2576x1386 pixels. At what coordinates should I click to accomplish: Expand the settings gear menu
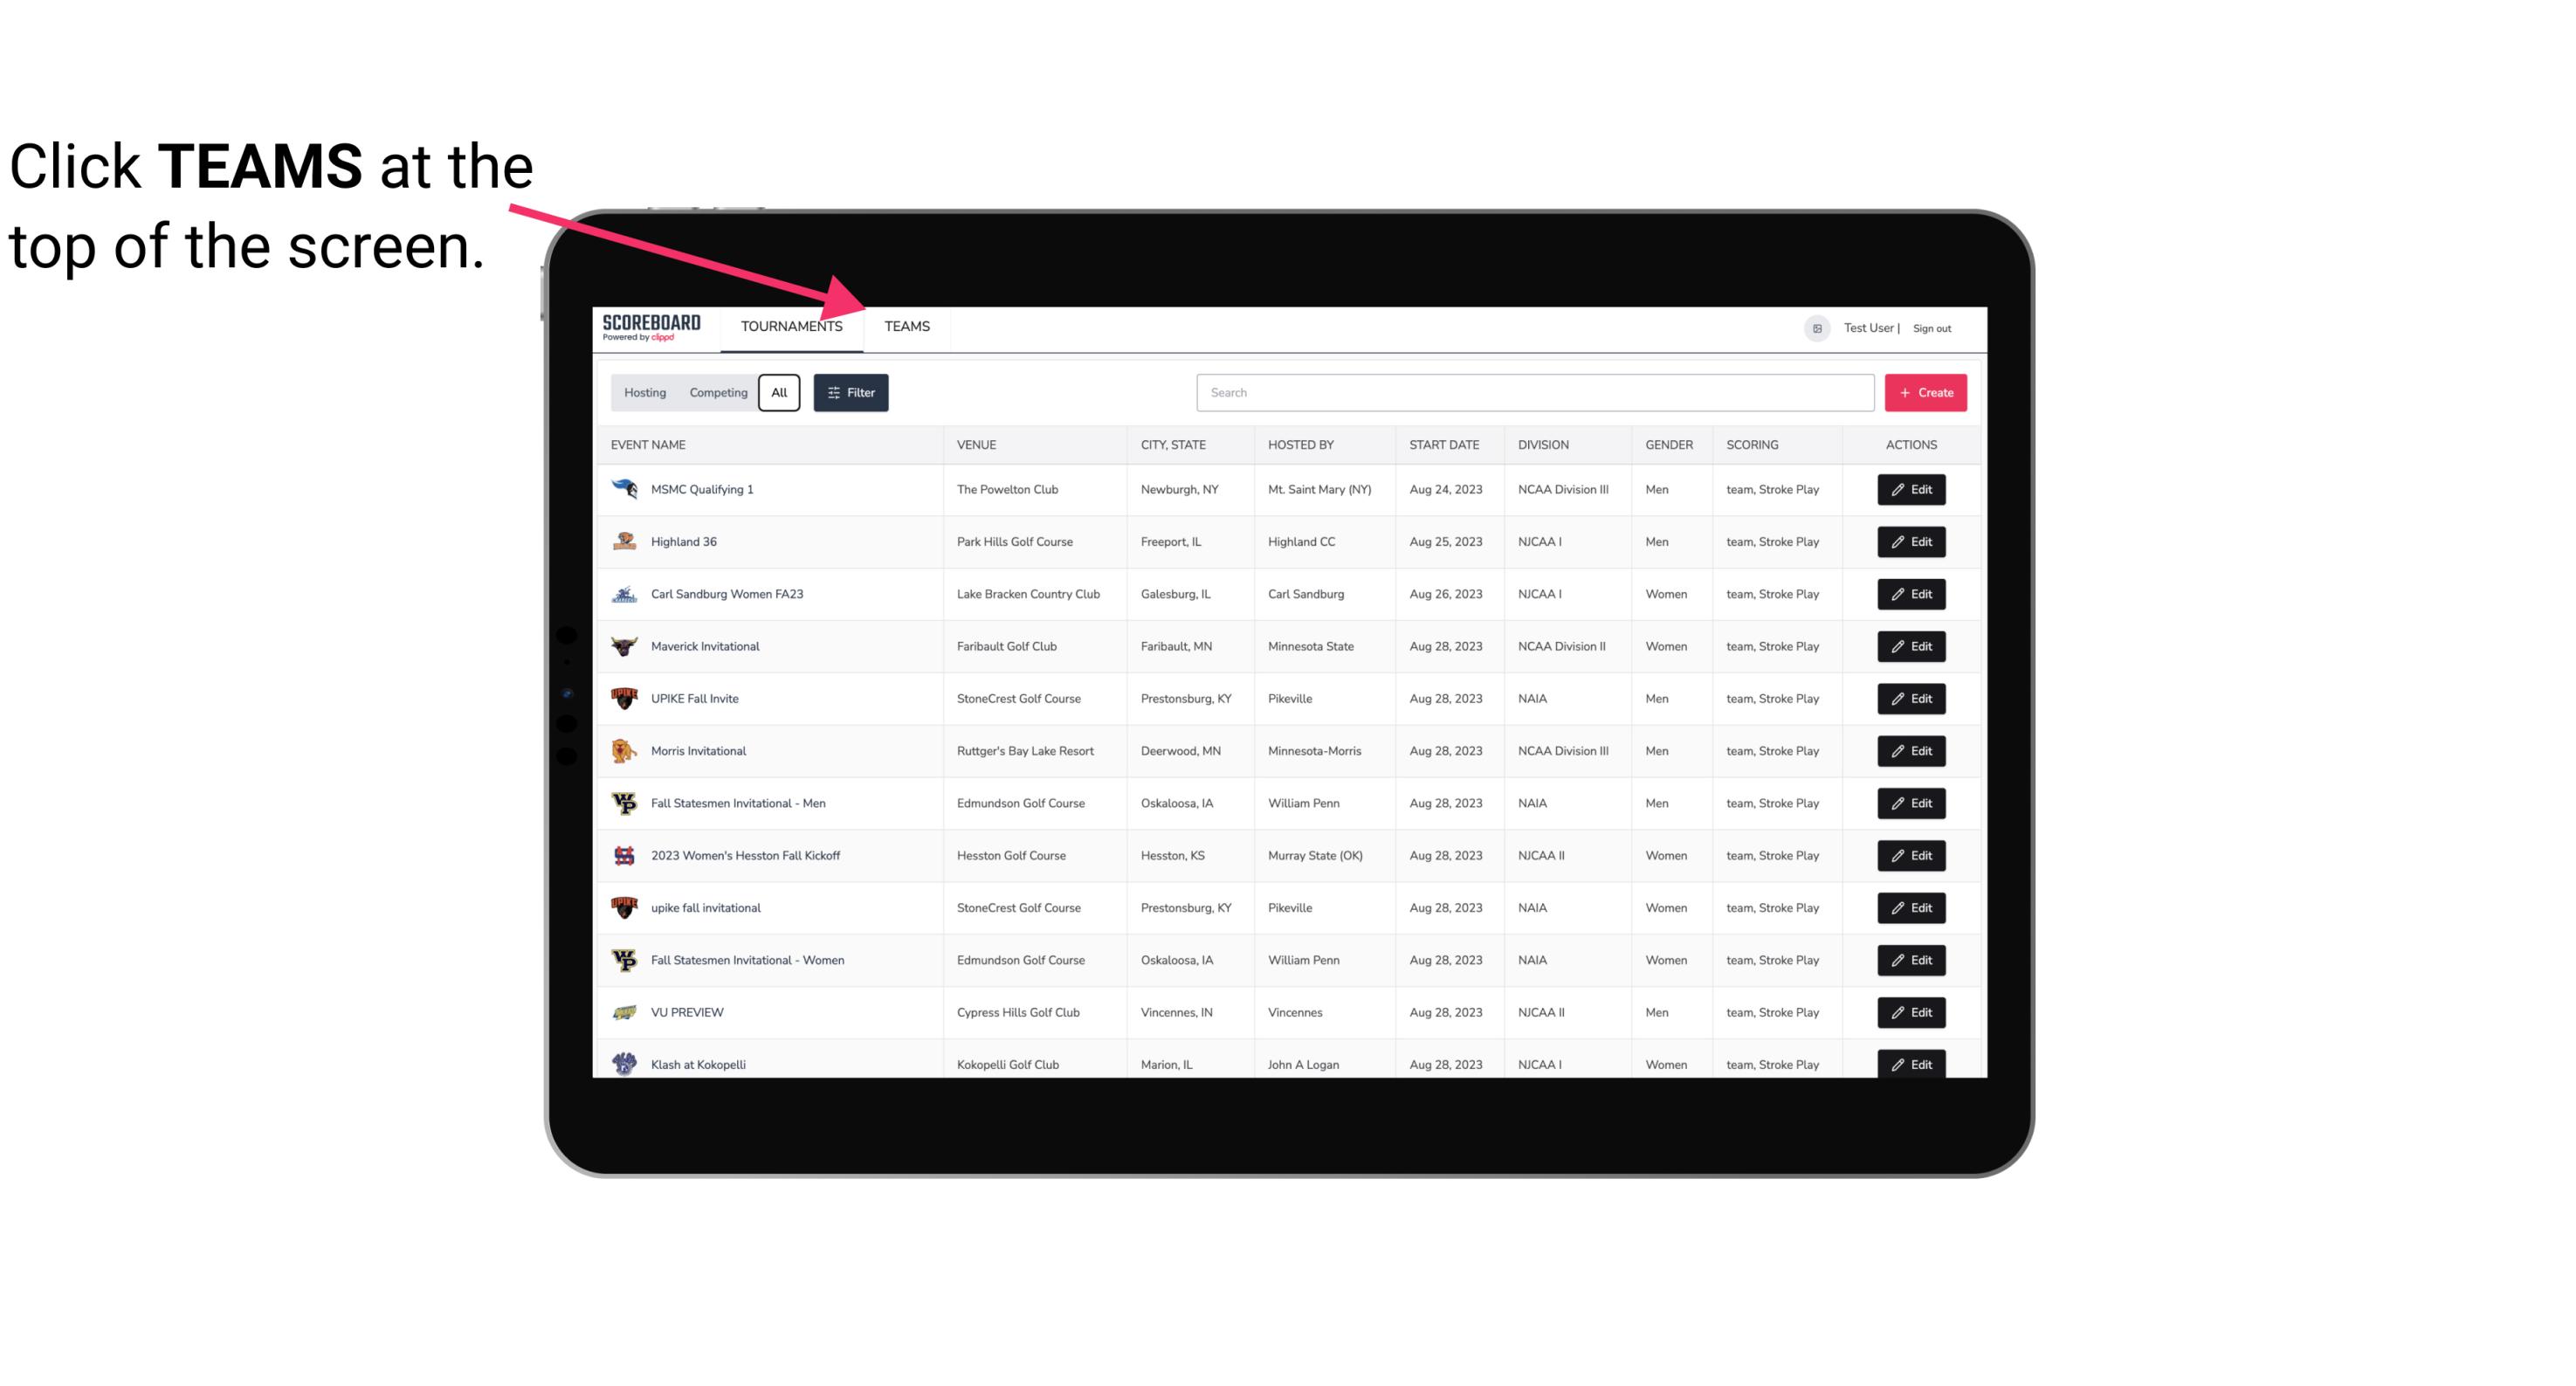click(1814, 328)
